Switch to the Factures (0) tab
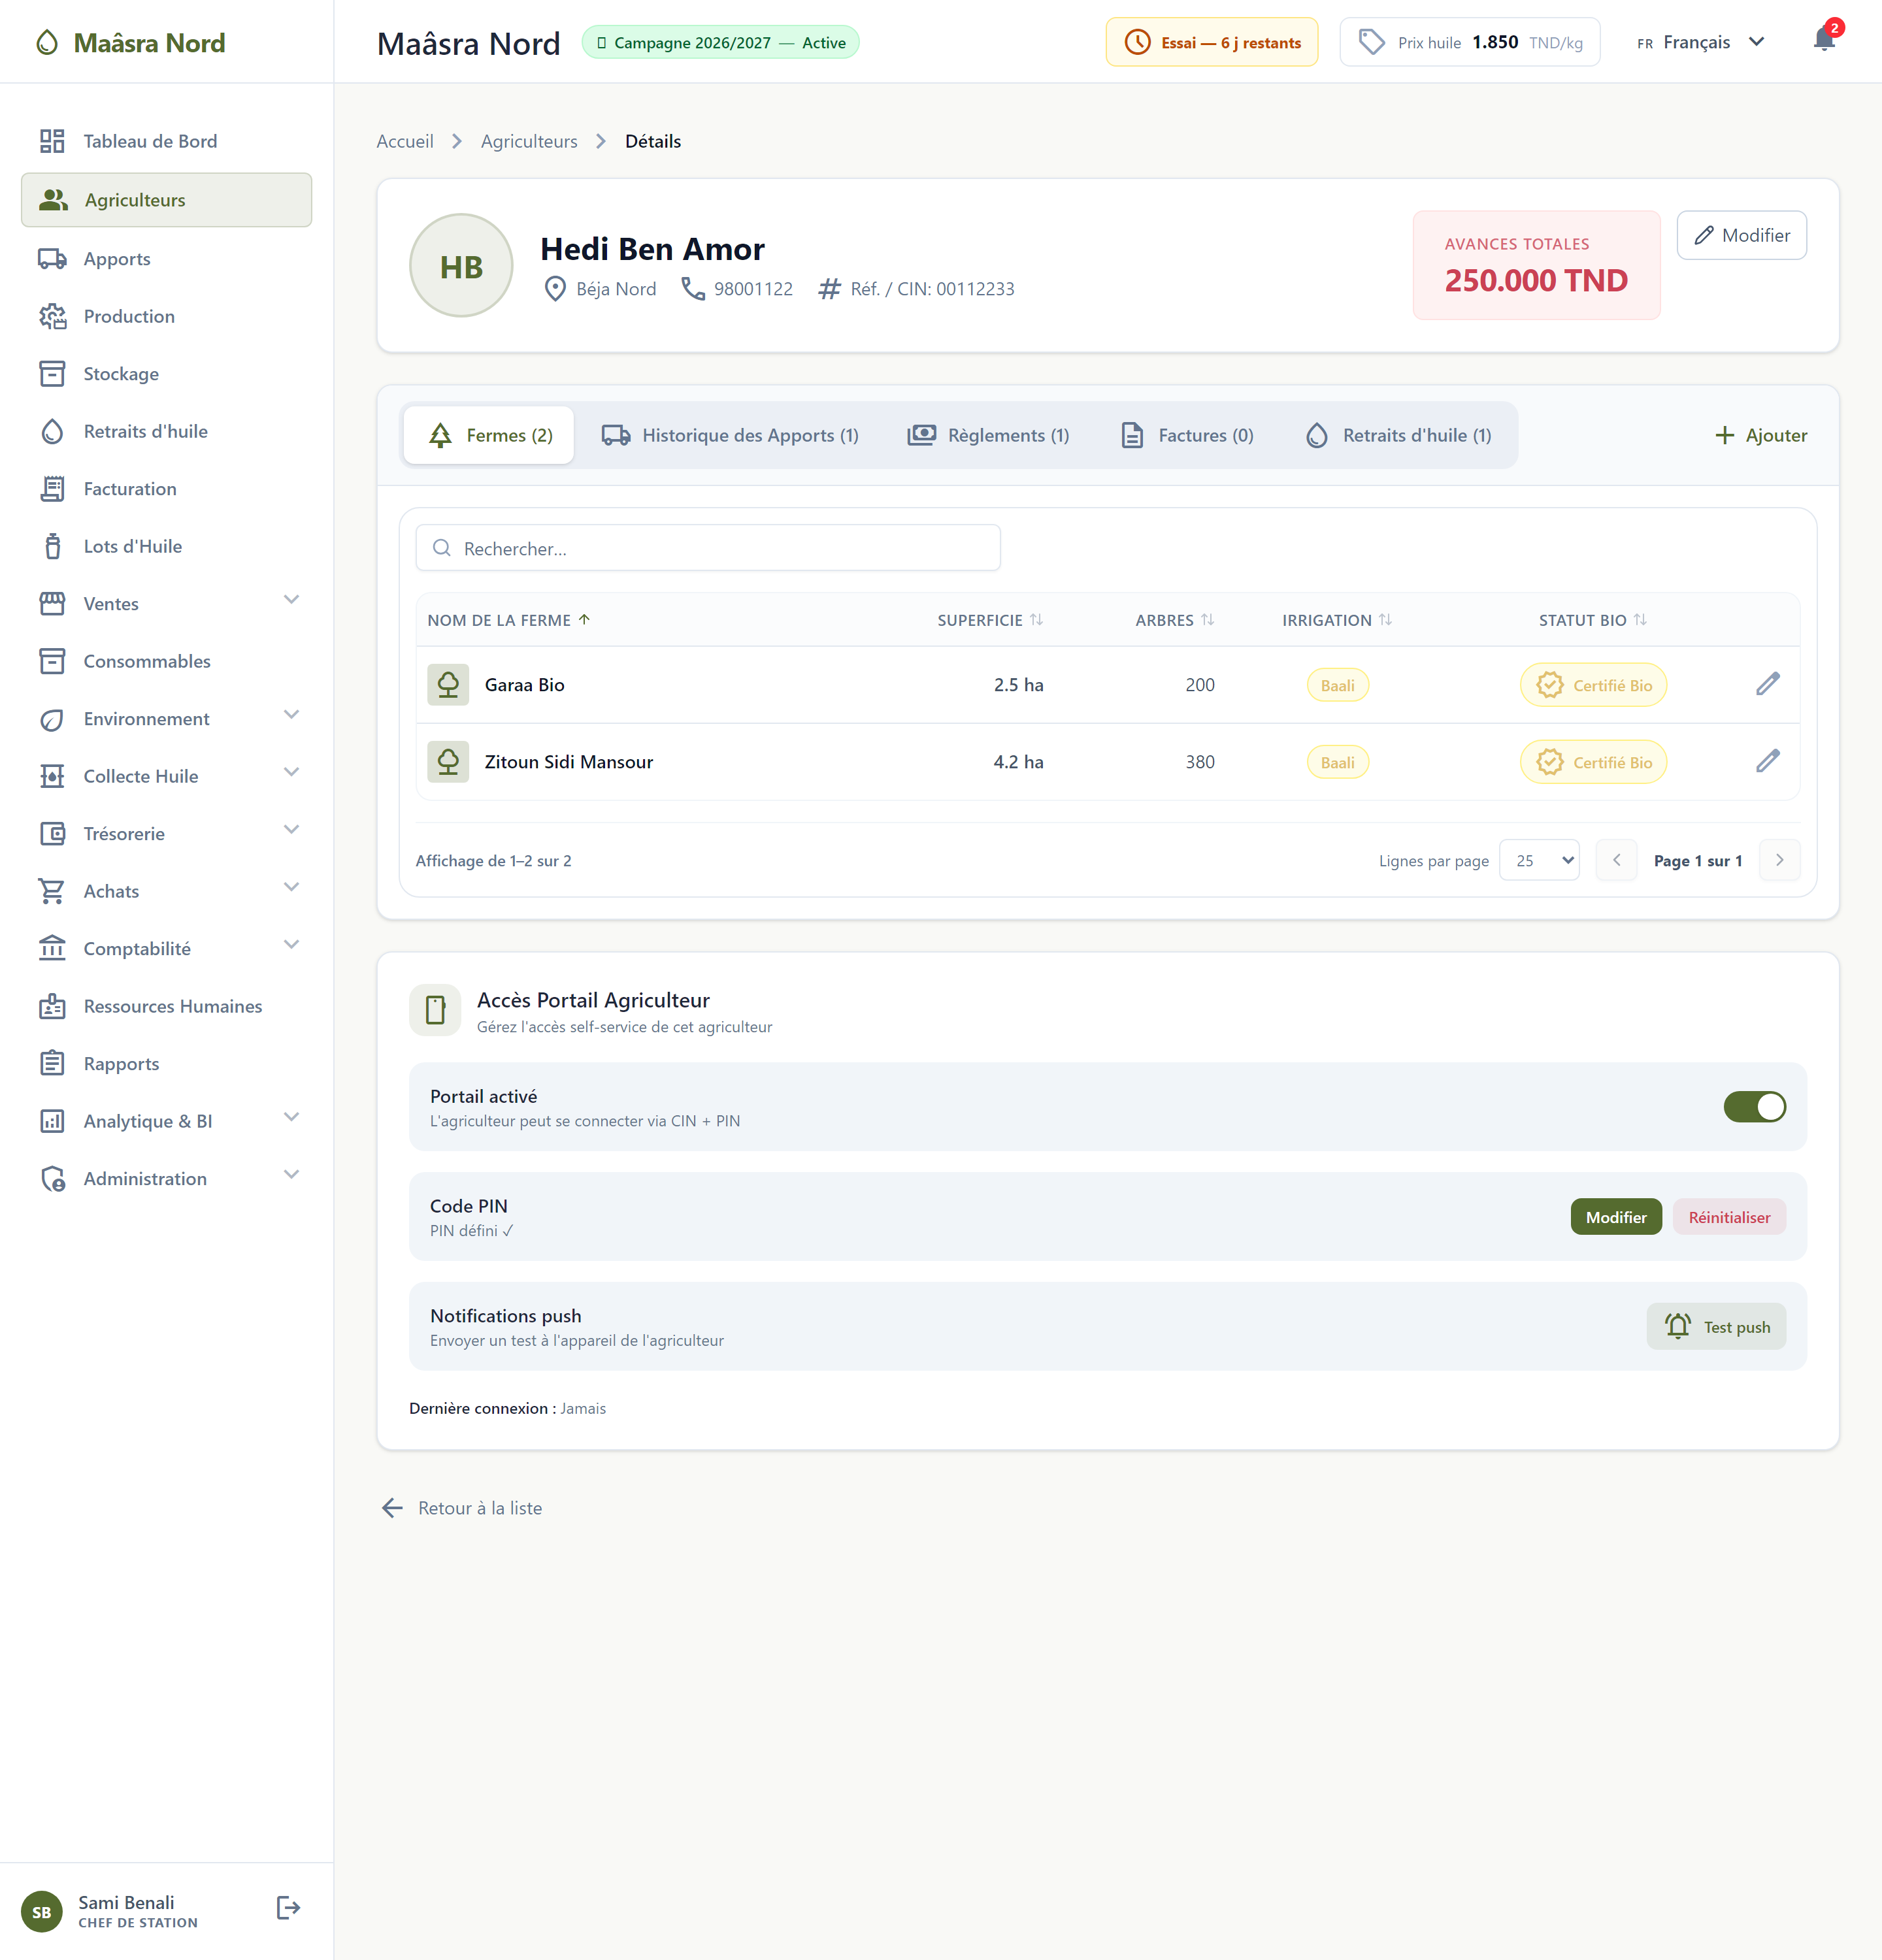The width and height of the screenshot is (1882, 1960). click(x=1186, y=435)
